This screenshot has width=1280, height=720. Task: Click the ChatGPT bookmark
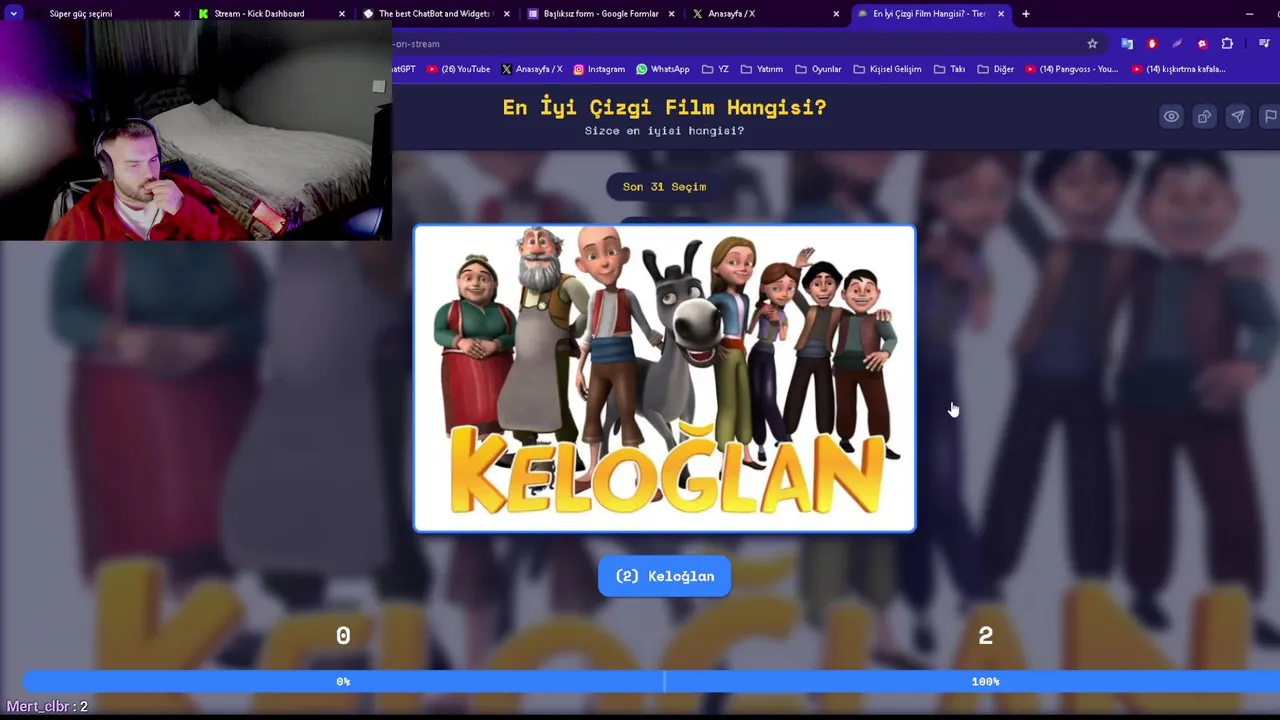404,69
